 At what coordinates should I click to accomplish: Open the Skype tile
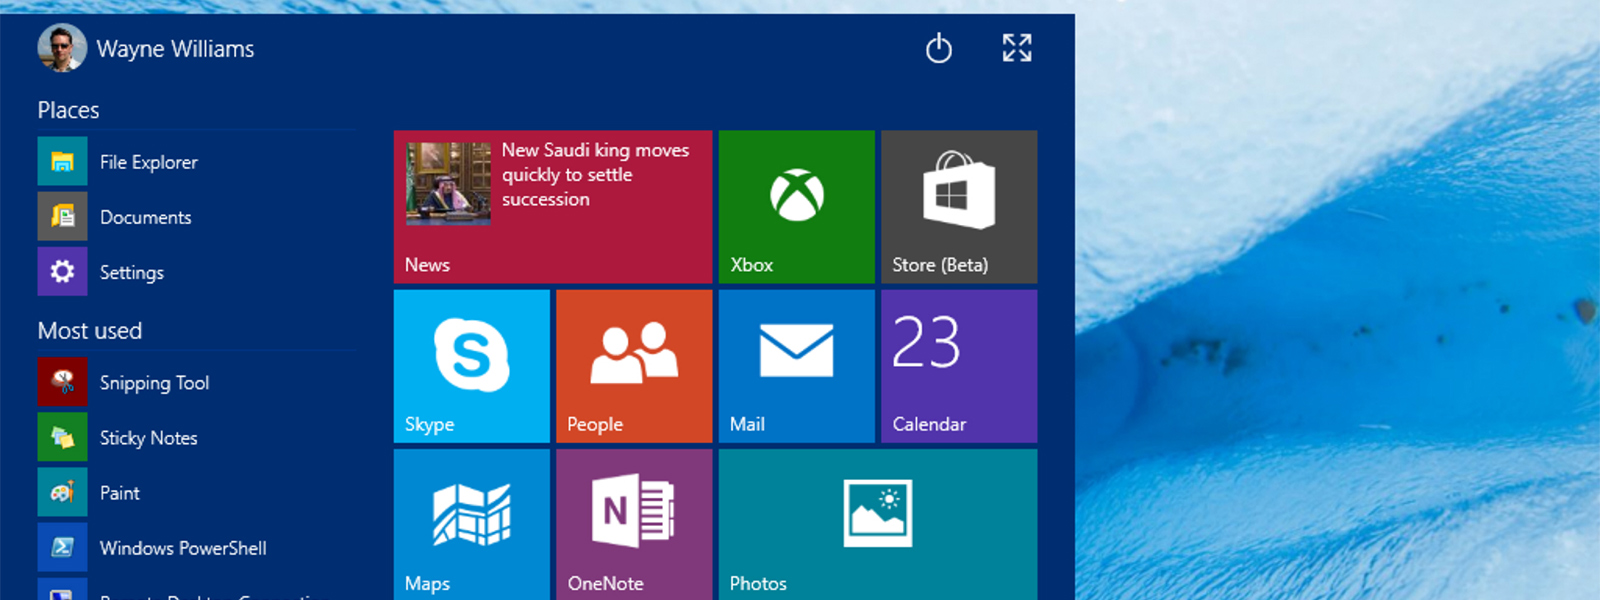pyautogui.click(x=472, y=366)
